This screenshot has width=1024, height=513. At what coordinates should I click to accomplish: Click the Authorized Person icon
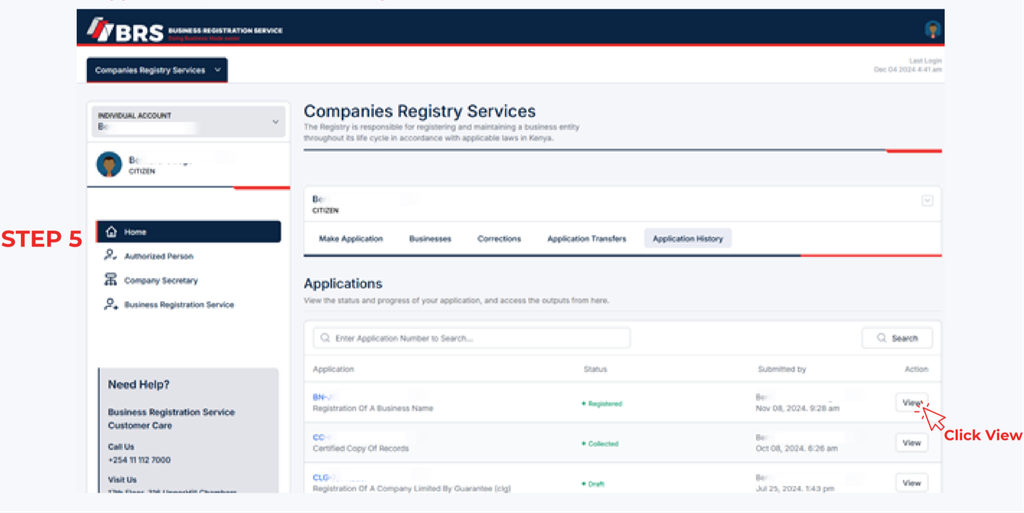(x=111, y=256)
